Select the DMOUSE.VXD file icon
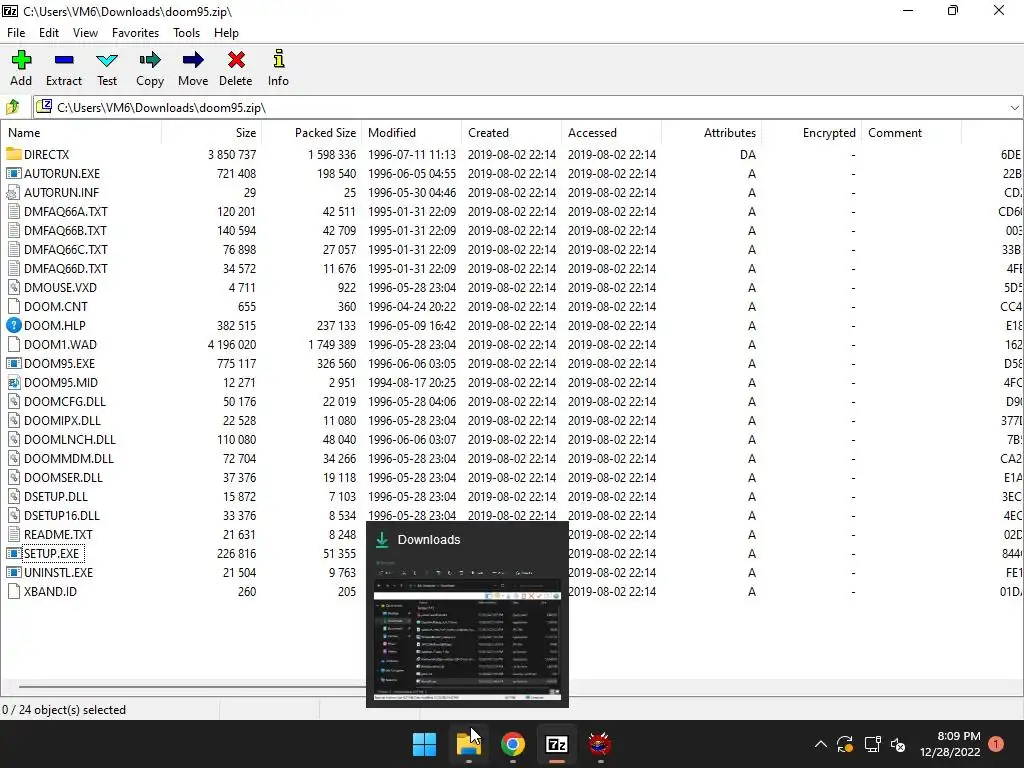 click(x=14, y=287)
